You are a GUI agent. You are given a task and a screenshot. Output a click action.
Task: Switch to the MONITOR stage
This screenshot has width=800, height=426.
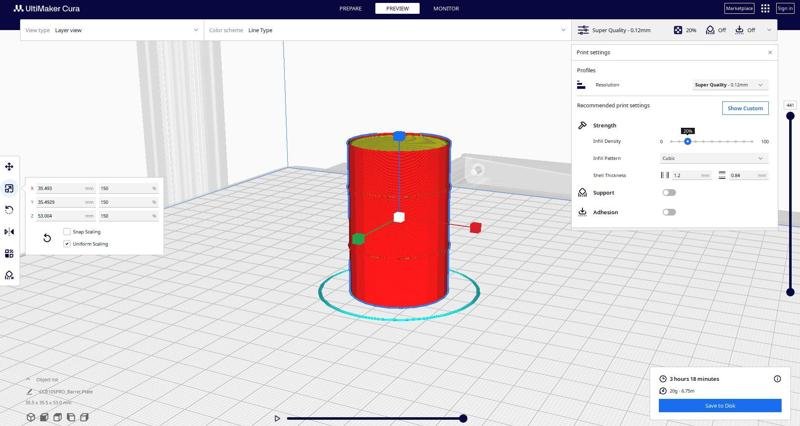click(446, 8)
